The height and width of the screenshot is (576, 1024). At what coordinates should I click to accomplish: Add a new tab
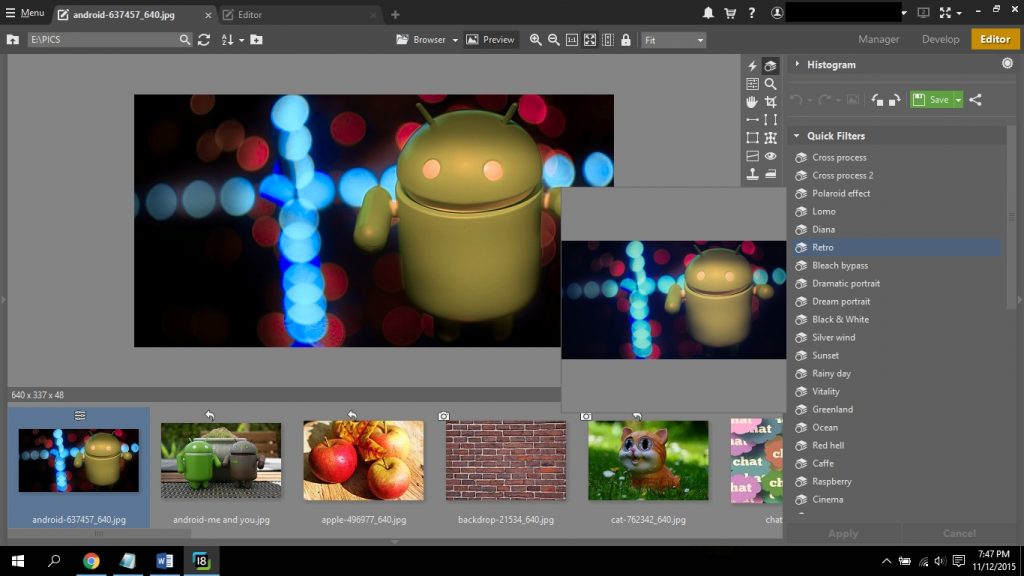point(395,14)
